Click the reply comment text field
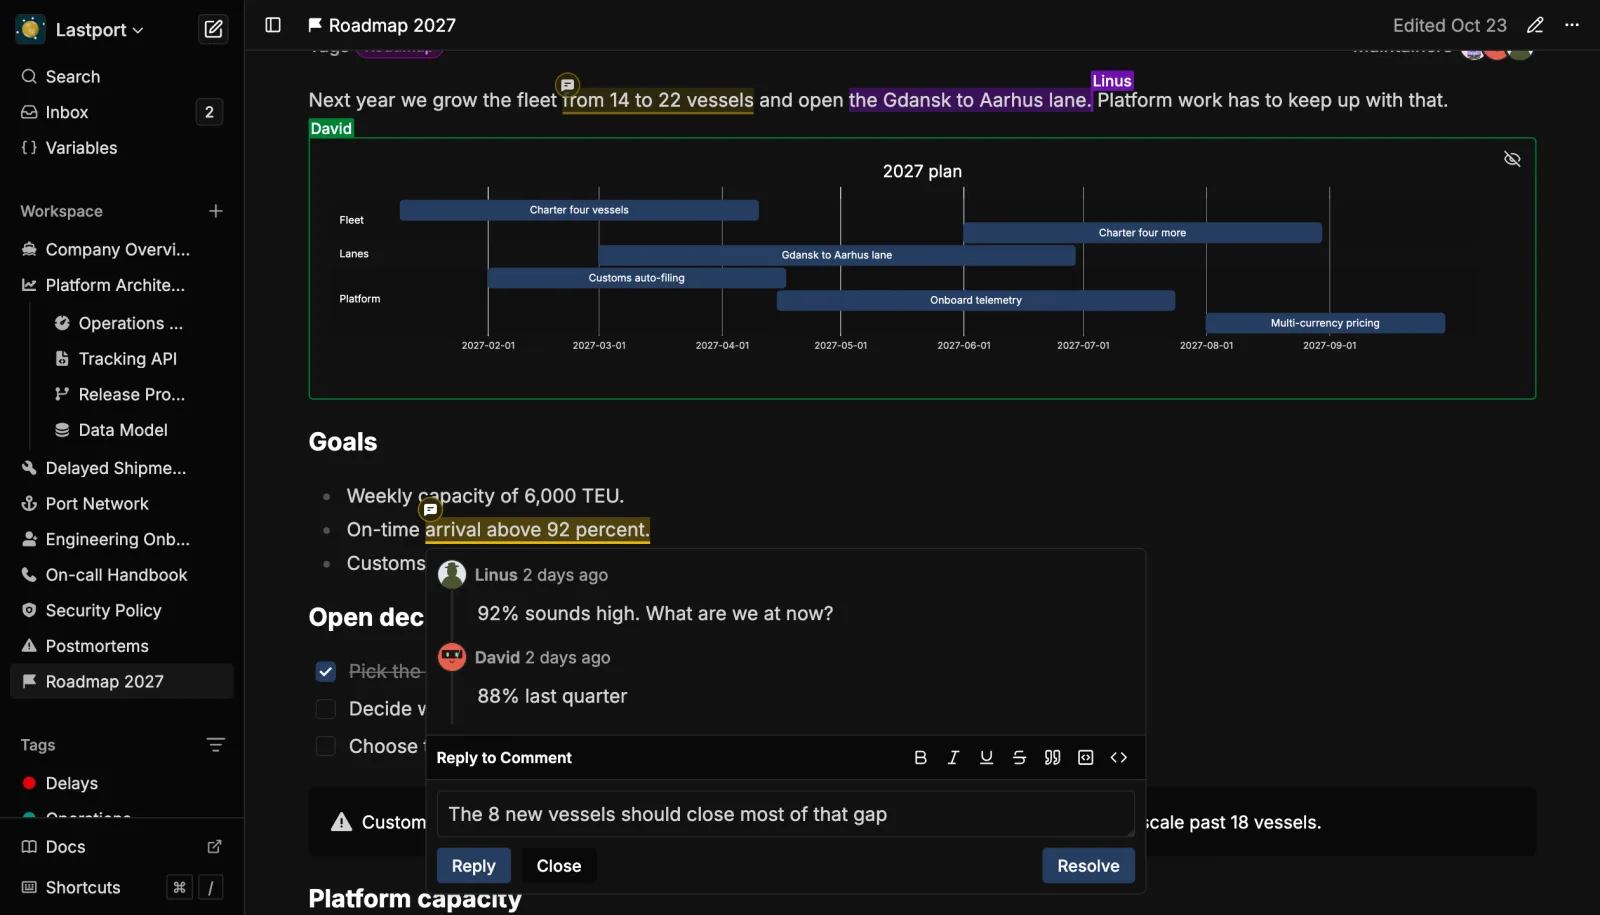The image size is (1600, 915). click(785, 814)
